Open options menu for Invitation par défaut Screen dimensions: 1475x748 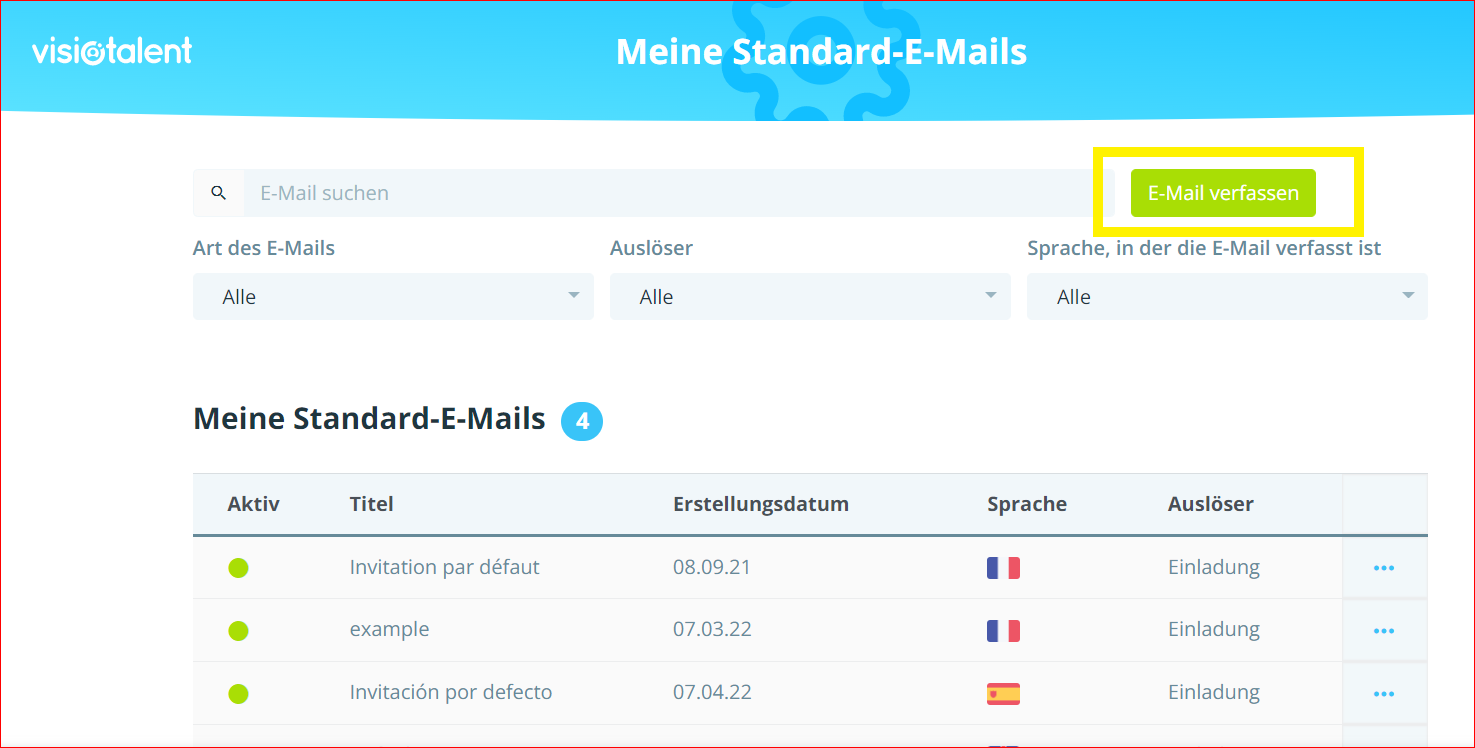1384,568
